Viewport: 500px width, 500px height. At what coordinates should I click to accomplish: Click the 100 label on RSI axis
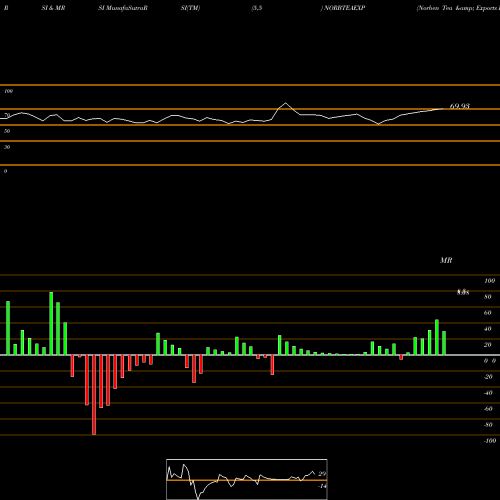click(x=8, y=91)
